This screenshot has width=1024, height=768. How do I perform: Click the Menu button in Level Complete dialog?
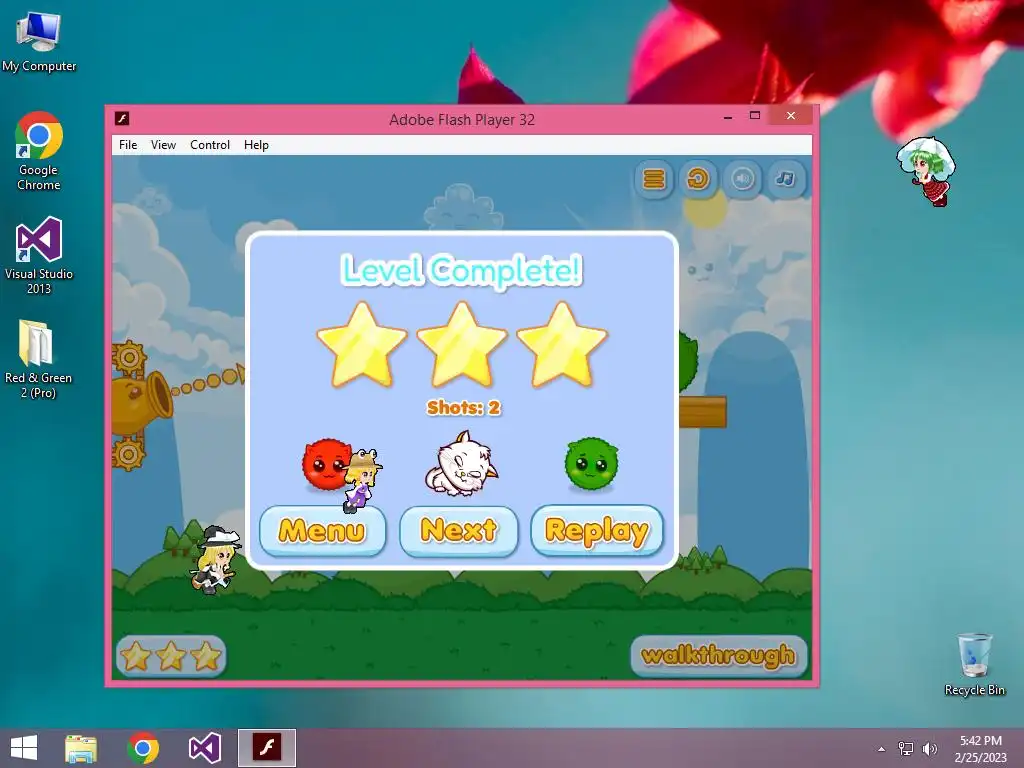tap(322, 530)
